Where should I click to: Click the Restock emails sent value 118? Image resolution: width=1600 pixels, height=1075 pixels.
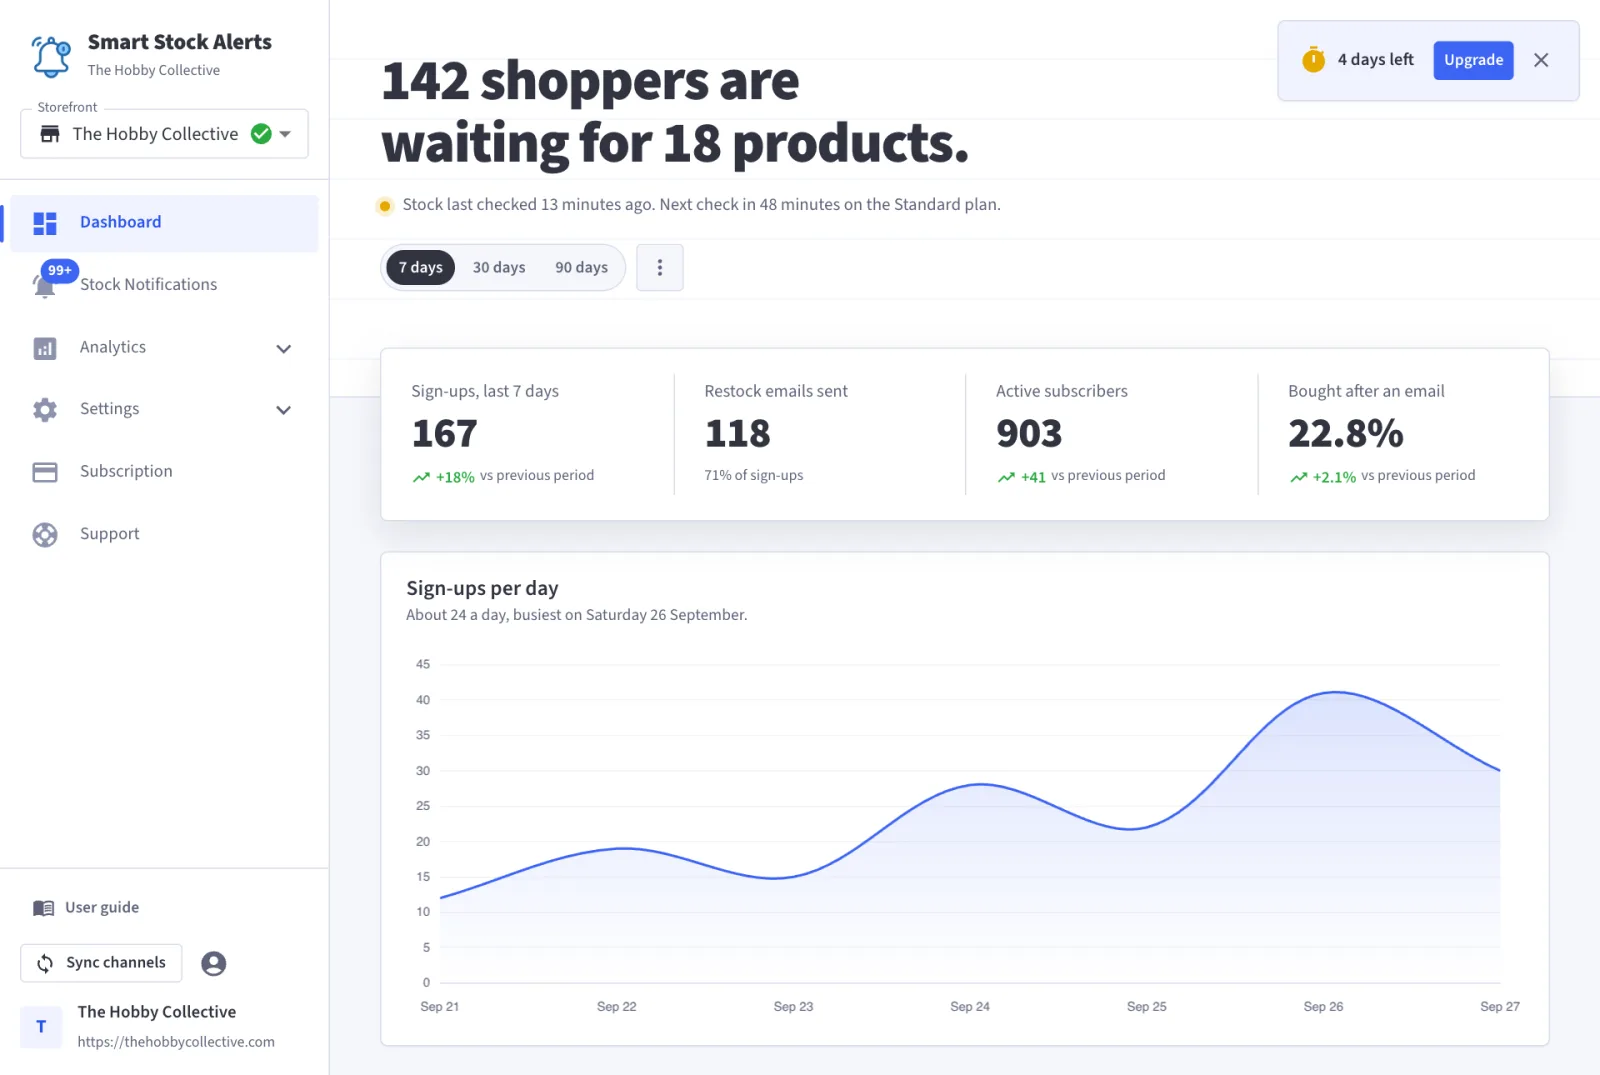coord(738,434)
